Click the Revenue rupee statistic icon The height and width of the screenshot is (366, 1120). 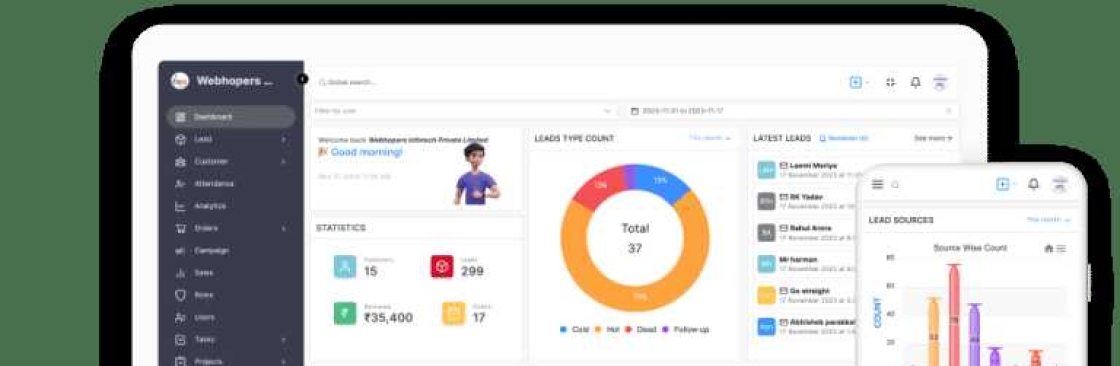pyautogui.click(x=345, y=313)
